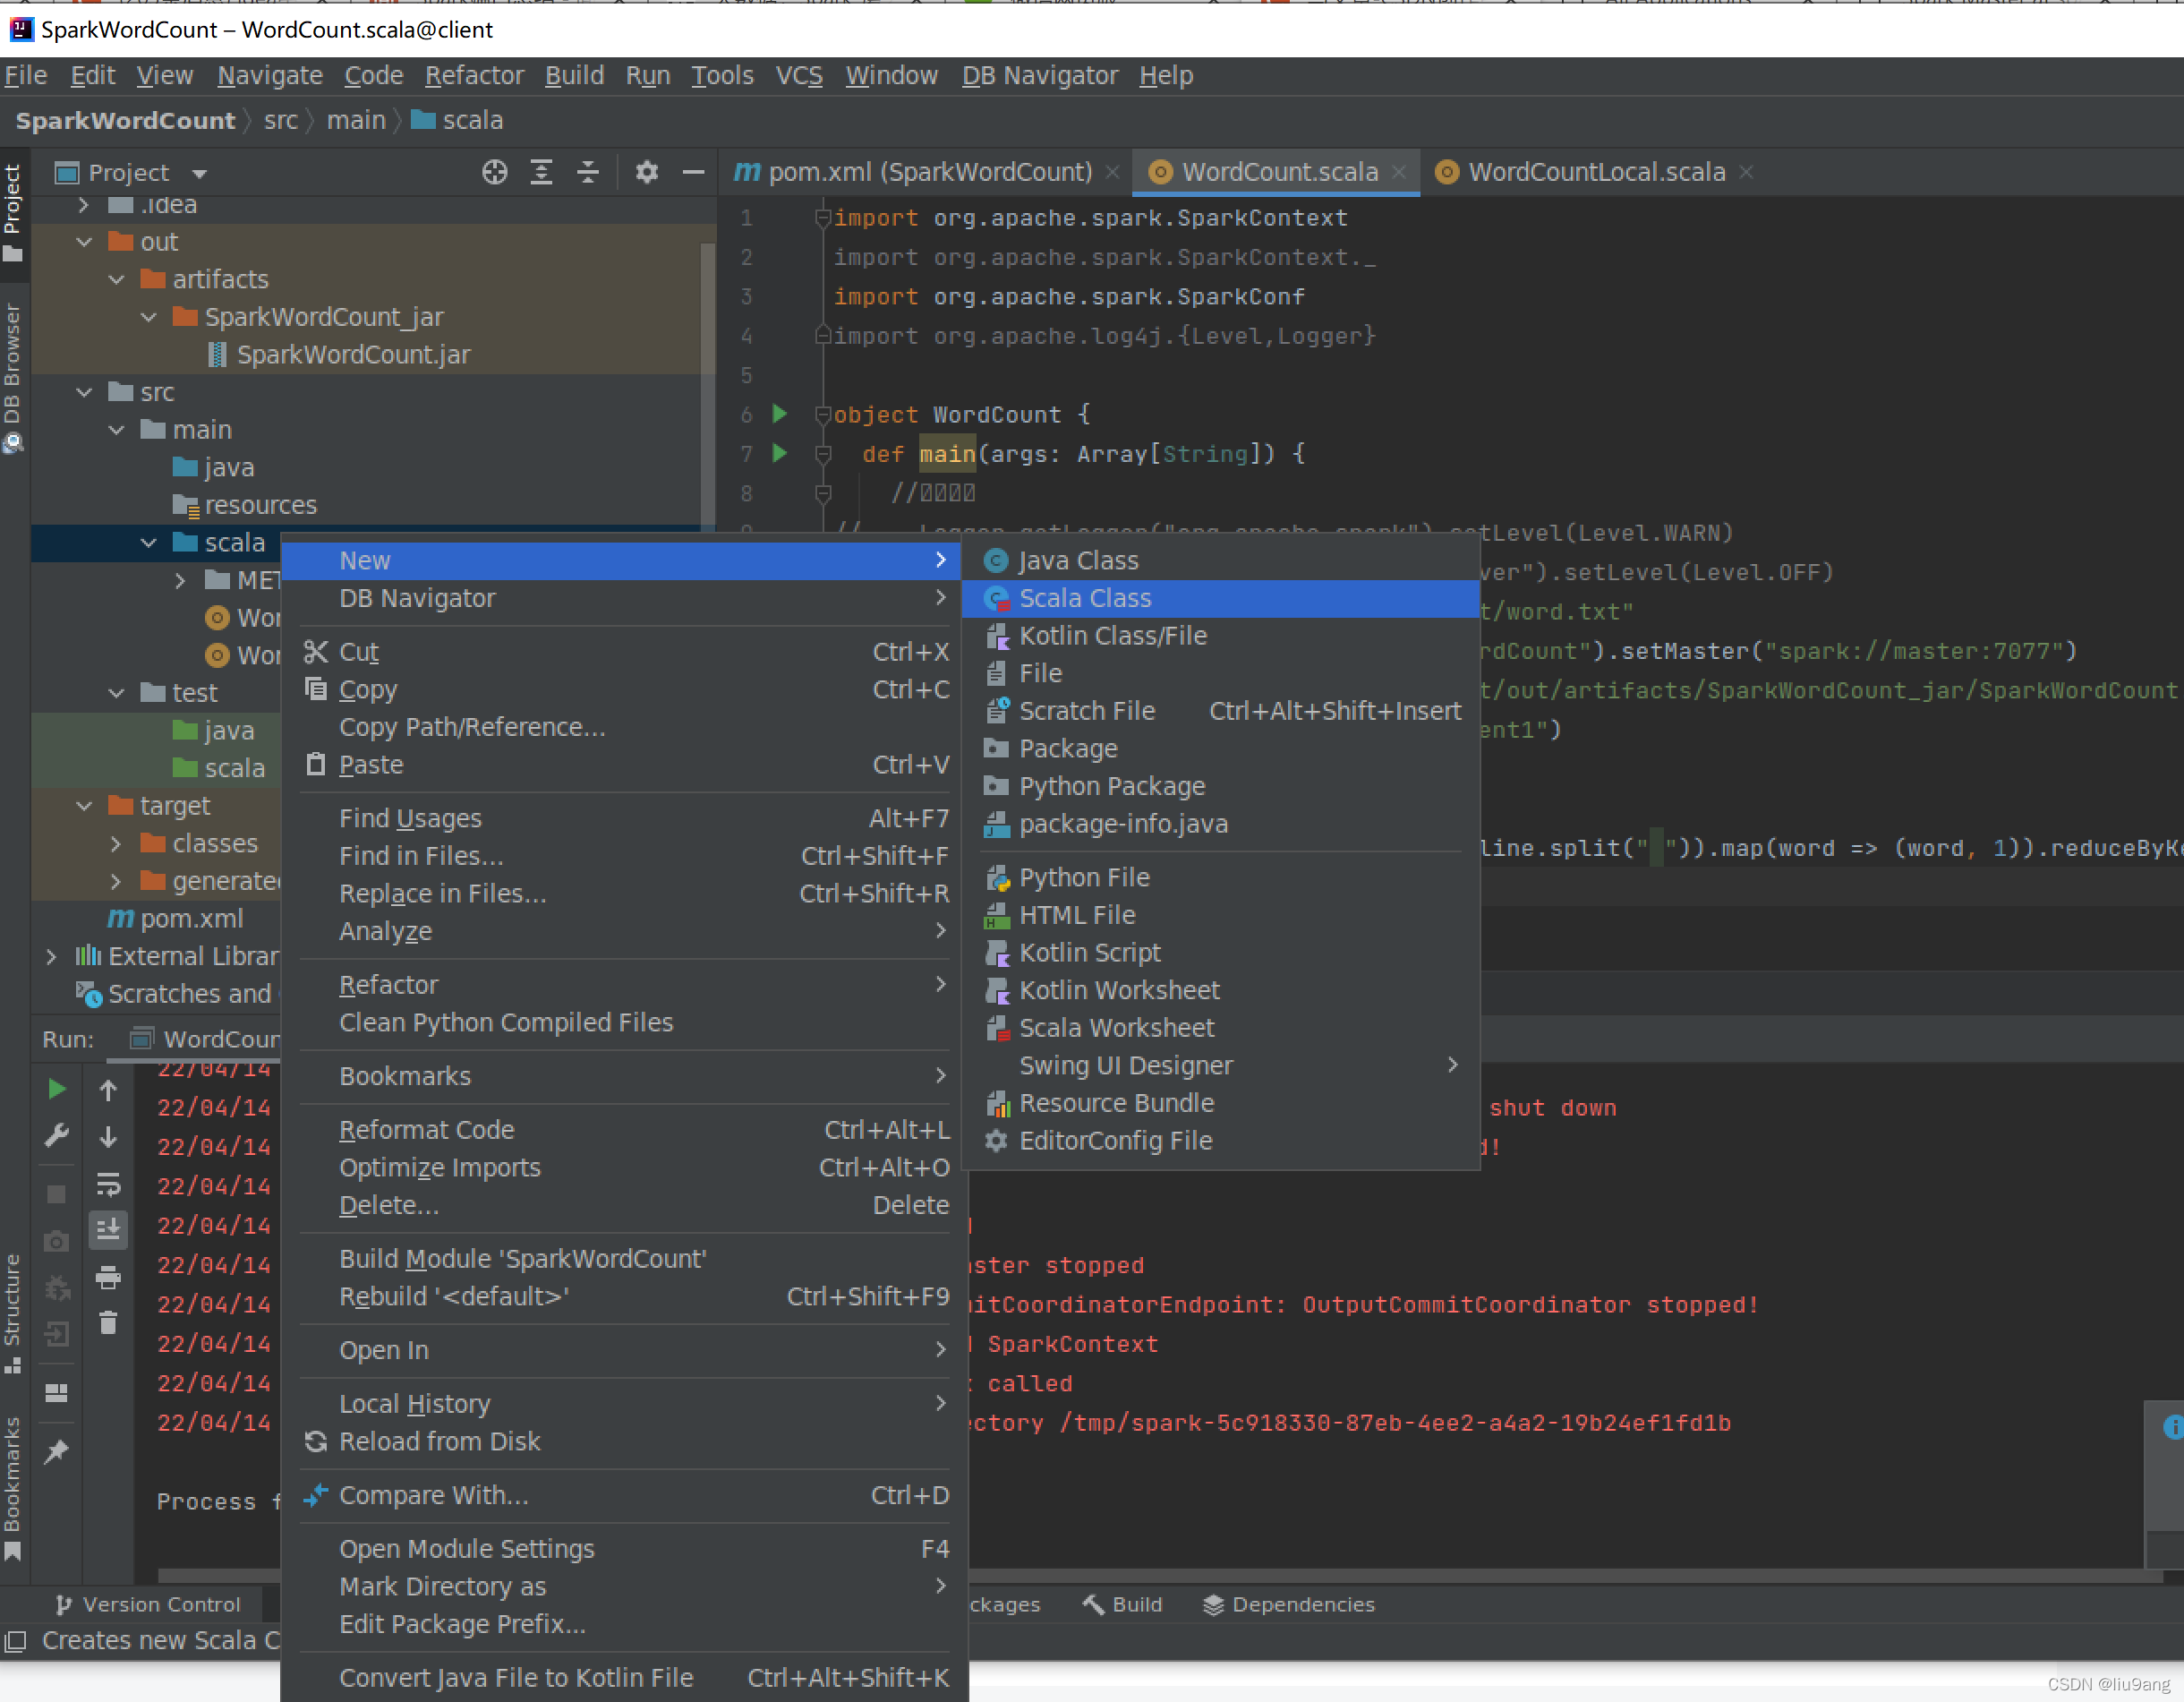Screen dimensions: 2184x1702
Task: Open the Navigate menu
Action: coord(270,76)
